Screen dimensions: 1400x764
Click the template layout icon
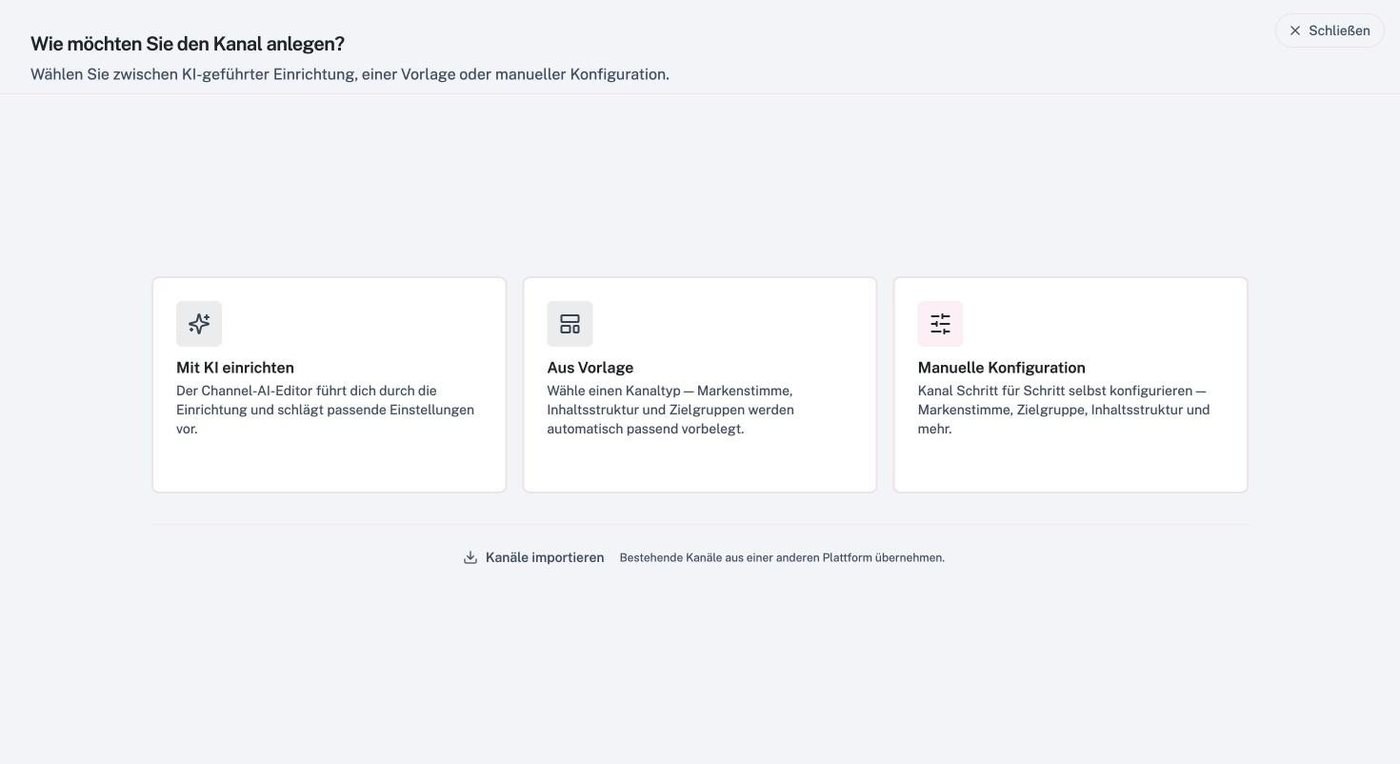(570, 324)
